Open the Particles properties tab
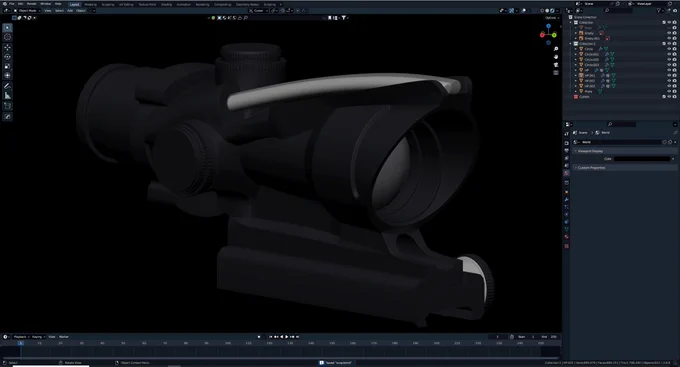Viewport: 680px width, 367px height. (x=566, y=207)
